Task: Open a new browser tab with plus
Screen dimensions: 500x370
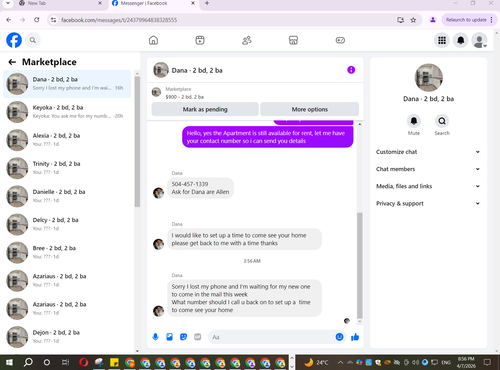Action: tap(207, 3)
